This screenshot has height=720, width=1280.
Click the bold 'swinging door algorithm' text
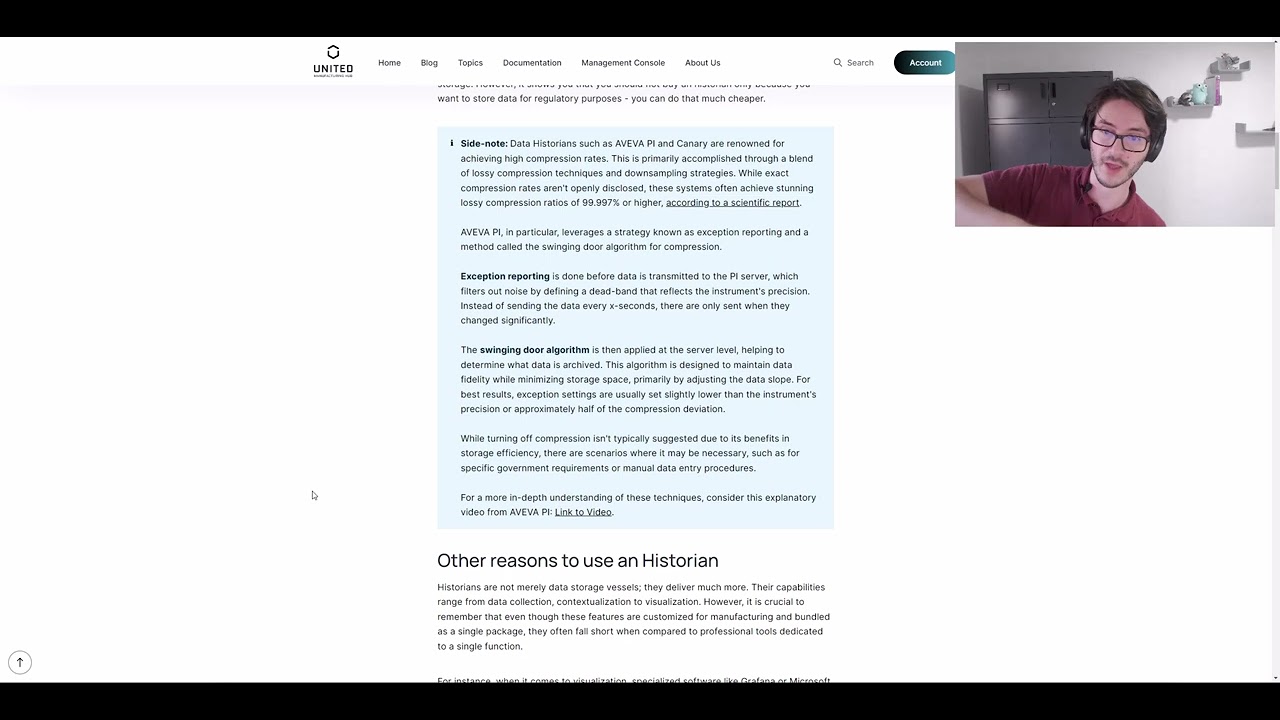coord(534,350)
